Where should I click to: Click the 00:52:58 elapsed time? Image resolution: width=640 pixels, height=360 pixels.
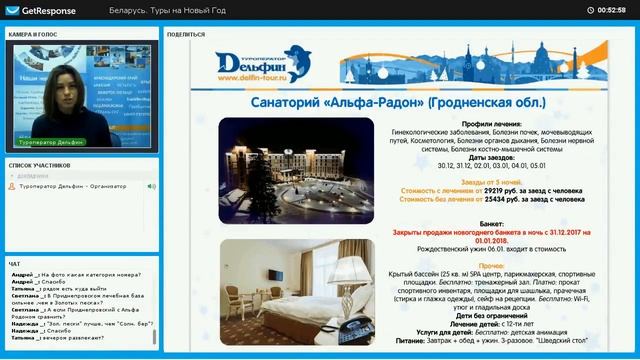click(611, 10)
